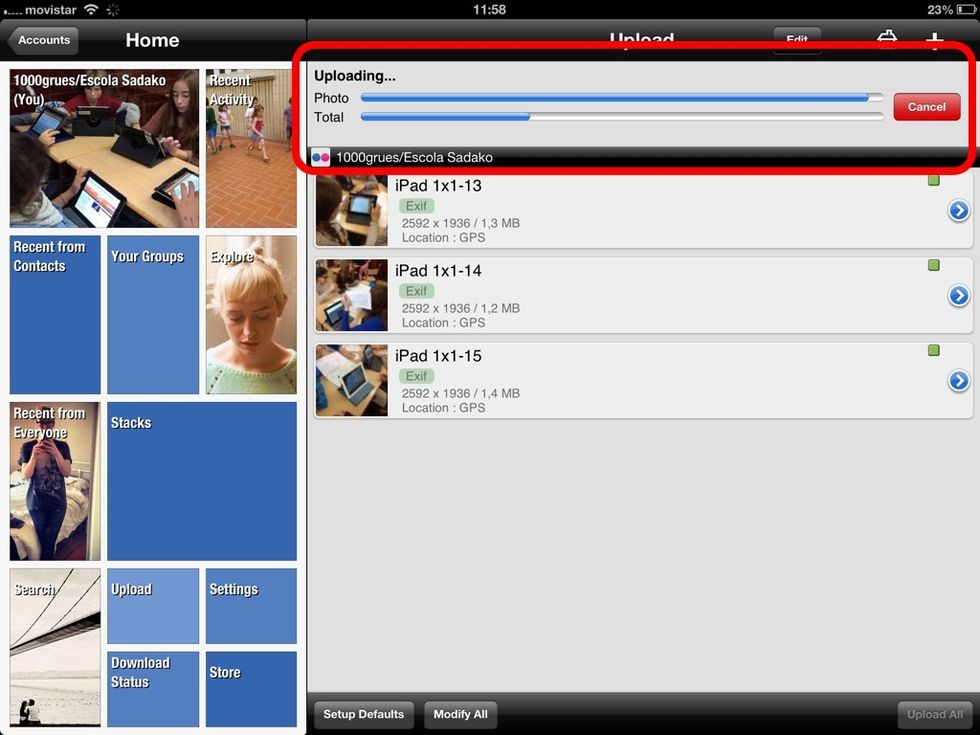Click the Photo upload progress bar
980x735 pixels.
621,98
